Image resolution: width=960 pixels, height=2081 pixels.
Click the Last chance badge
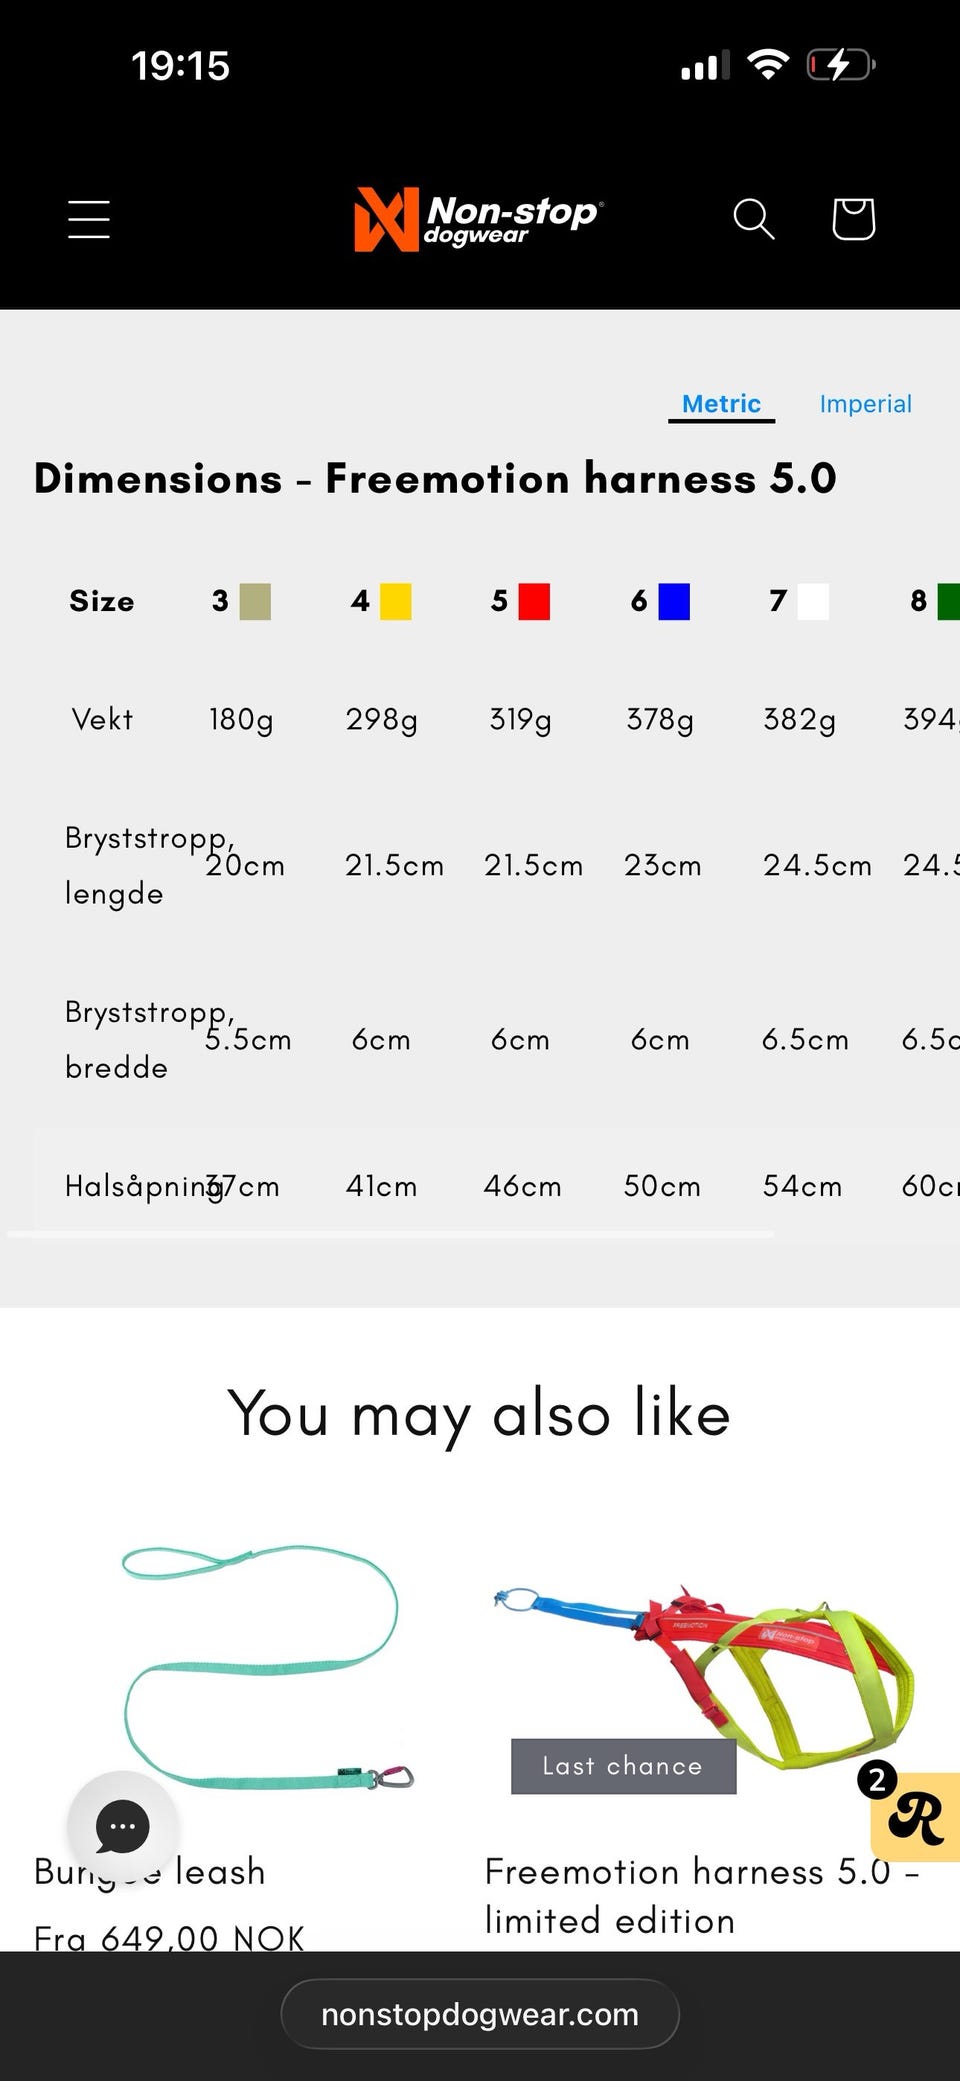pos(623,1766)
